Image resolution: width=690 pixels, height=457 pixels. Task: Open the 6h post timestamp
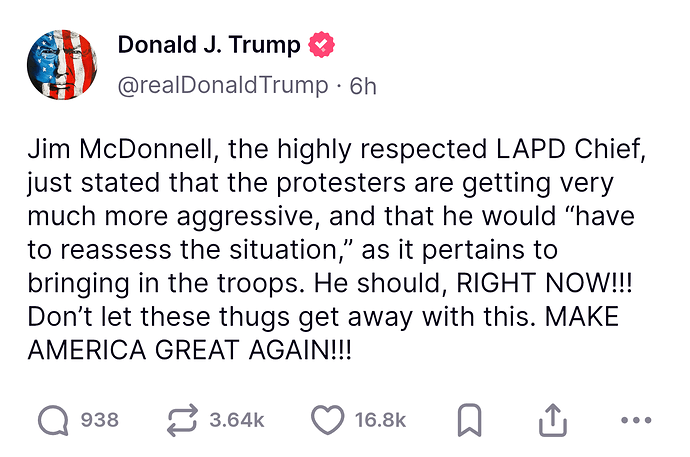(363, 86)
